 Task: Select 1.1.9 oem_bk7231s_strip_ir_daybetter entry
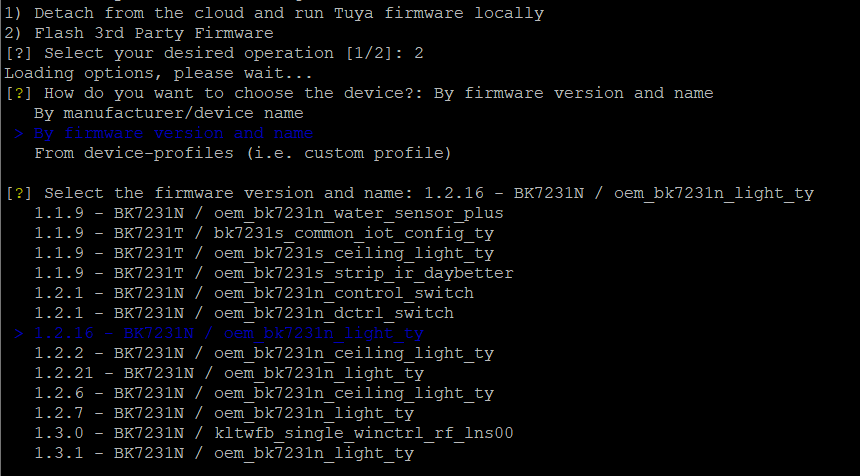274,273
